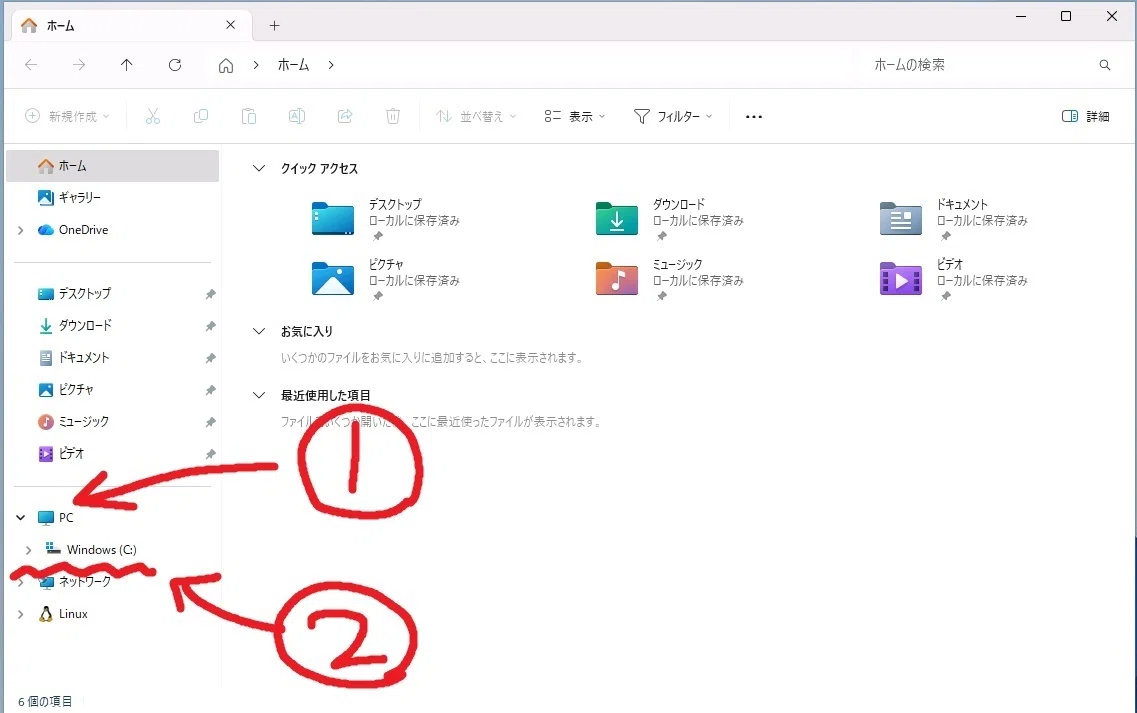1137x713 pixels.
Task: Collapse the 最近使用した項目 section
Action: (259, 395)
